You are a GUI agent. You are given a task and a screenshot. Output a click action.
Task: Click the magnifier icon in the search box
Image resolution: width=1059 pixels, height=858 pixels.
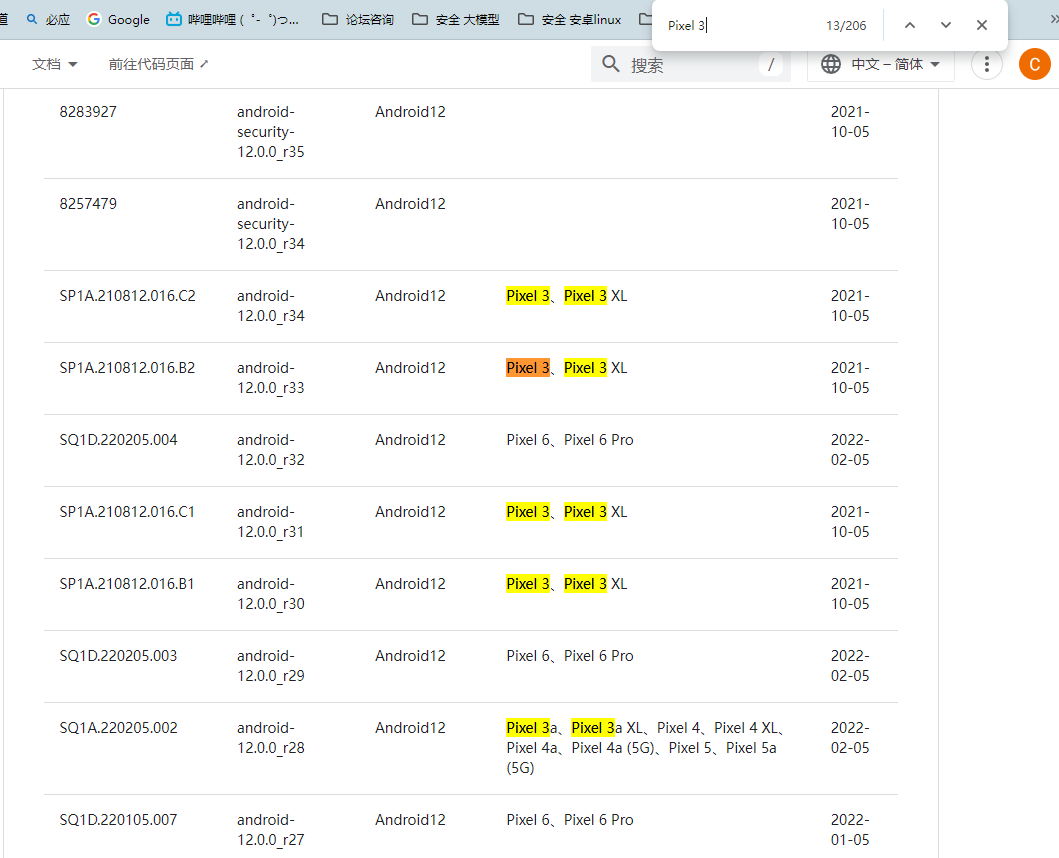click(611, 64)
